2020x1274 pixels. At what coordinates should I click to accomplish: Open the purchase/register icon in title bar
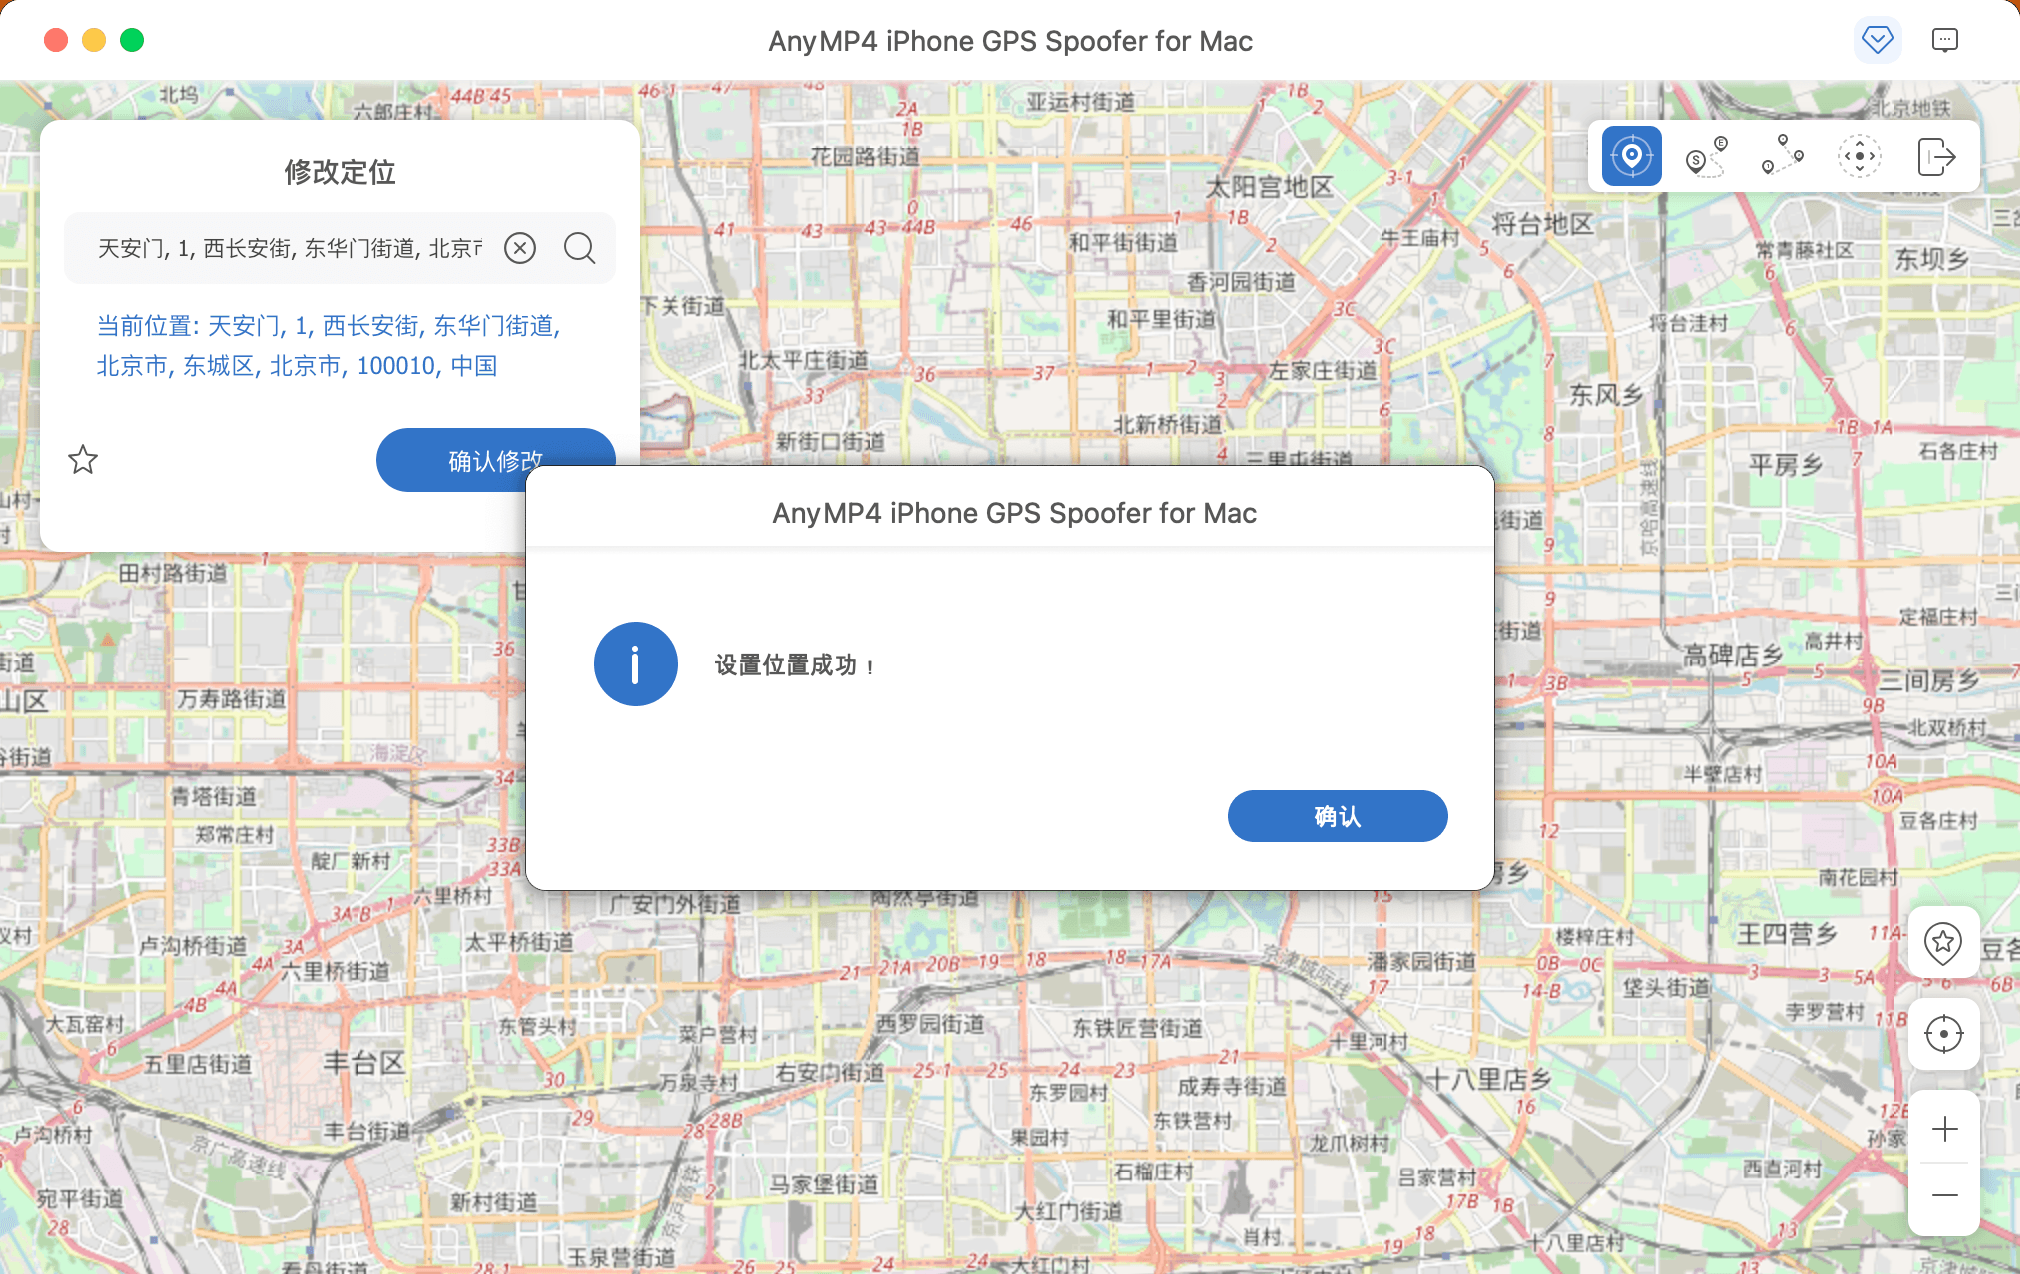[1877, 40]
